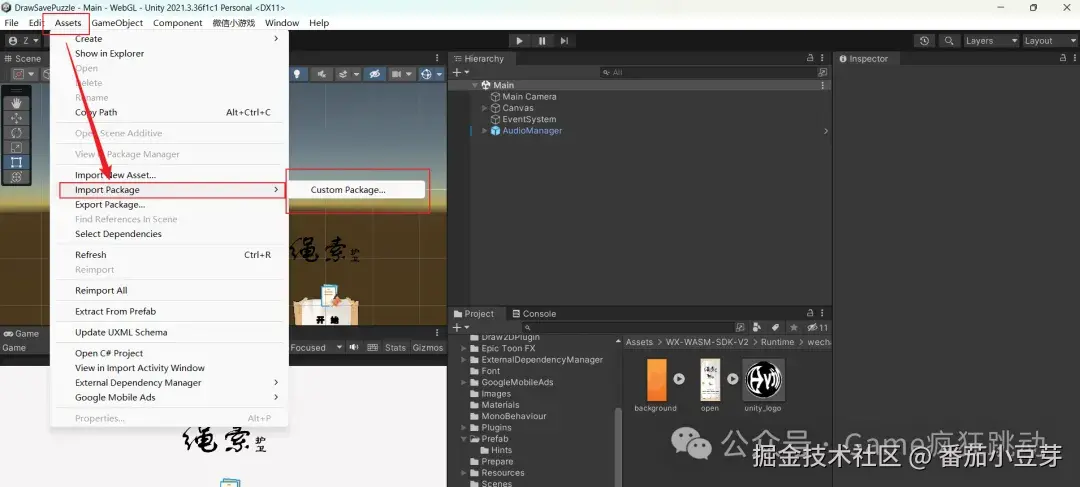Open the GameObject menu

point(118,23)
